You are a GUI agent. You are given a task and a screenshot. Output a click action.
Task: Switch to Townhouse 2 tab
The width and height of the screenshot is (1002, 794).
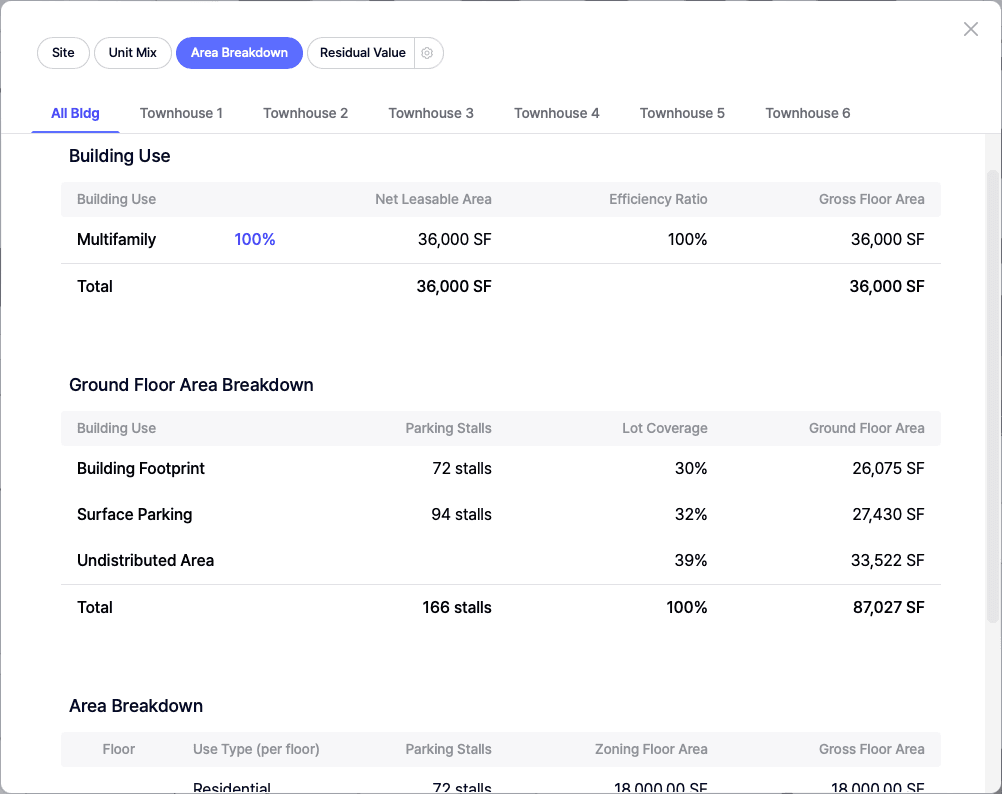305,113
